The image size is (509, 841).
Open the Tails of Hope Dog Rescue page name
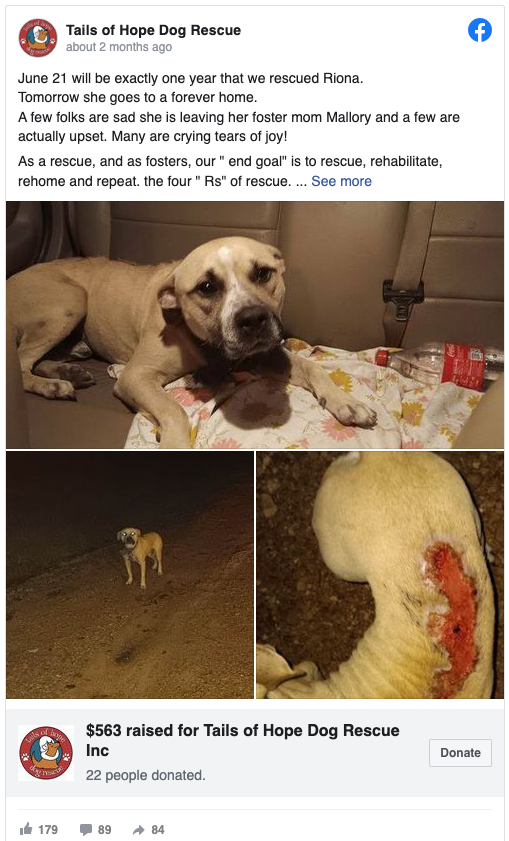tap(153, 30)
